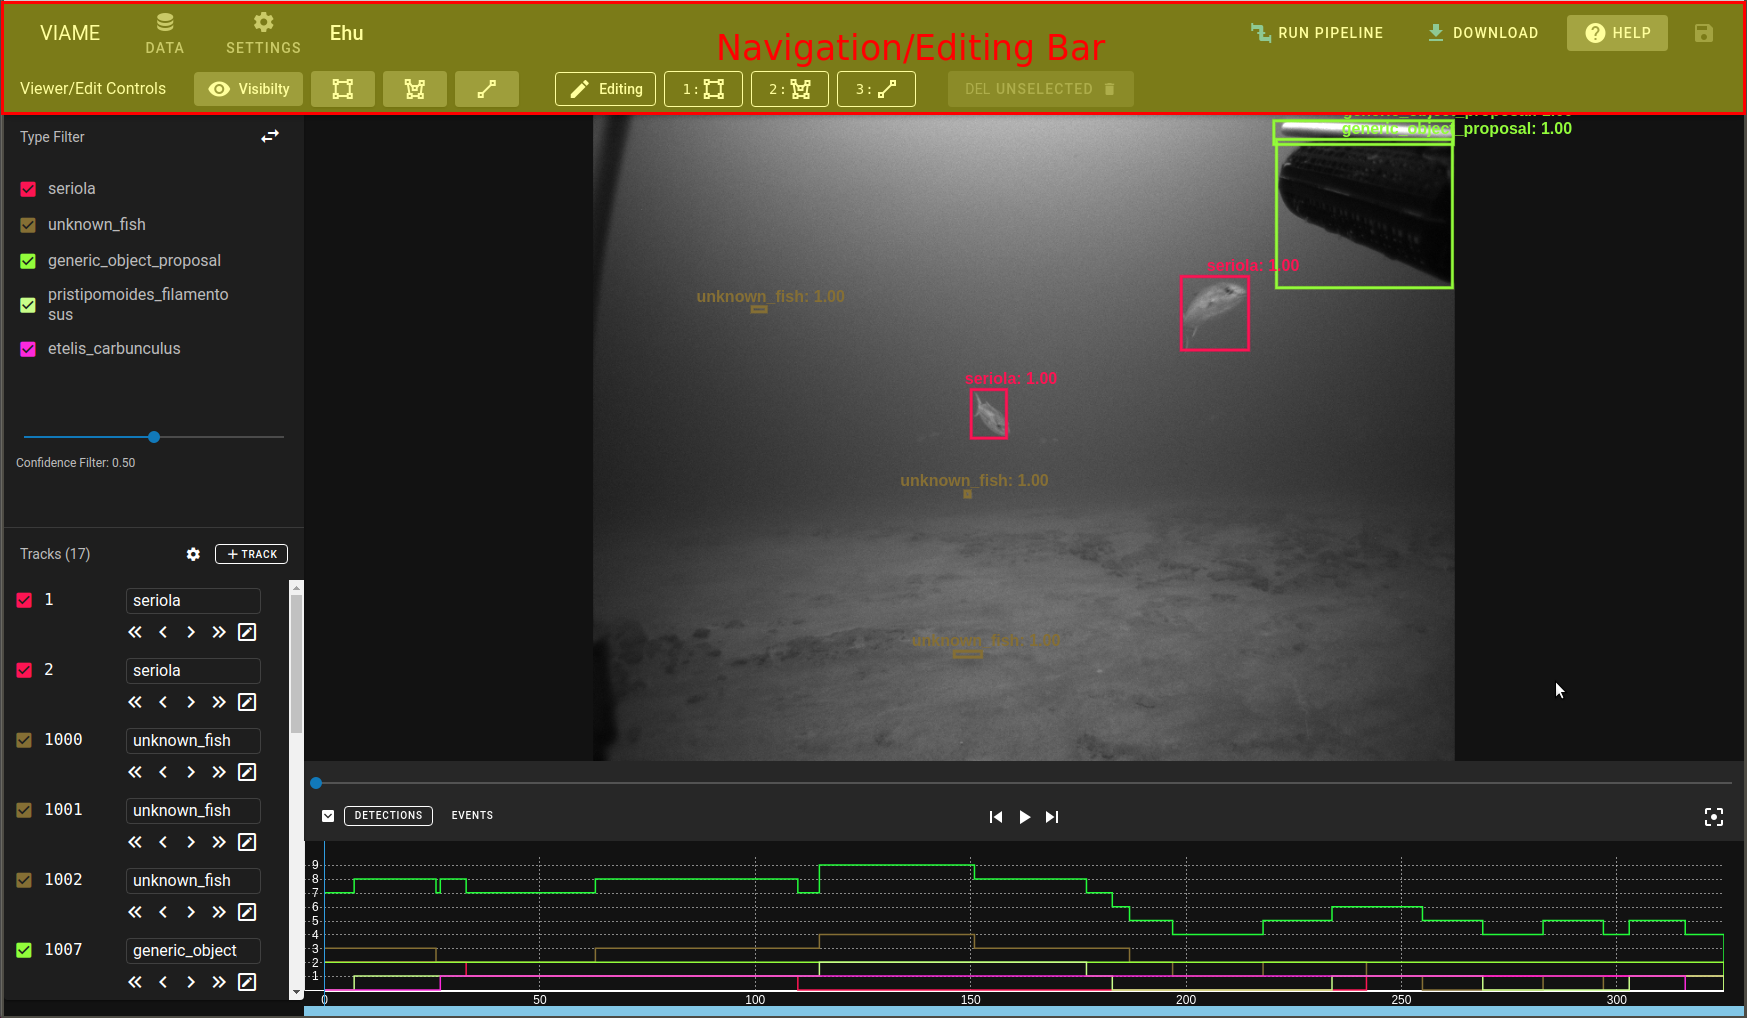The width and height of the screenshot is (1747, 1018).
Task: Jump to last frame of track 1
Action: [x=219, y=632]
